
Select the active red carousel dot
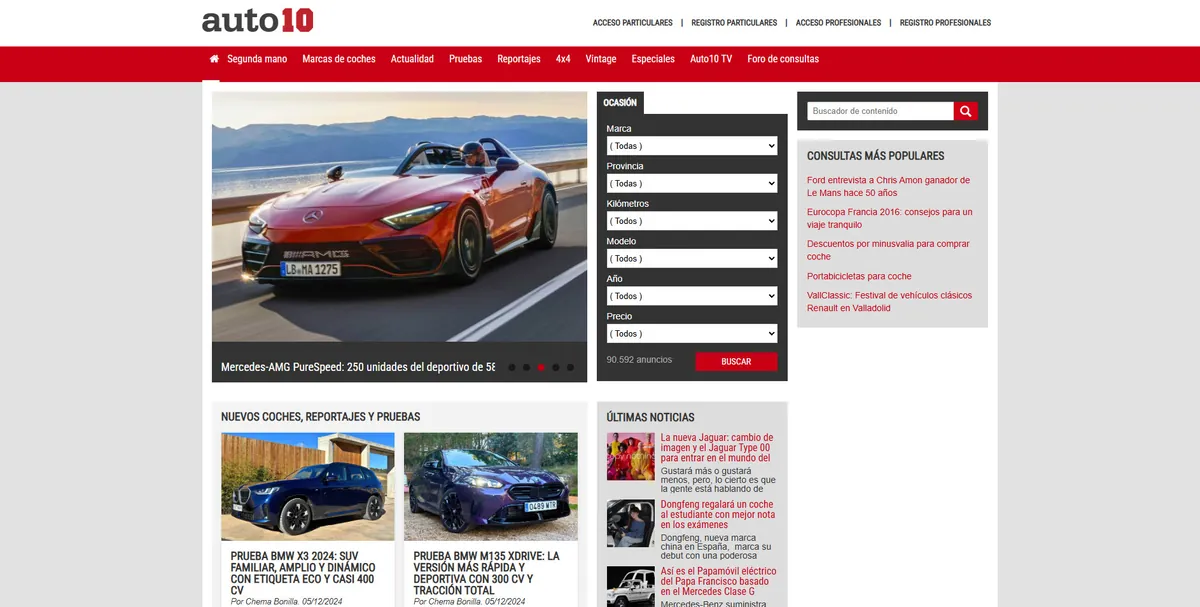point(541,367)
